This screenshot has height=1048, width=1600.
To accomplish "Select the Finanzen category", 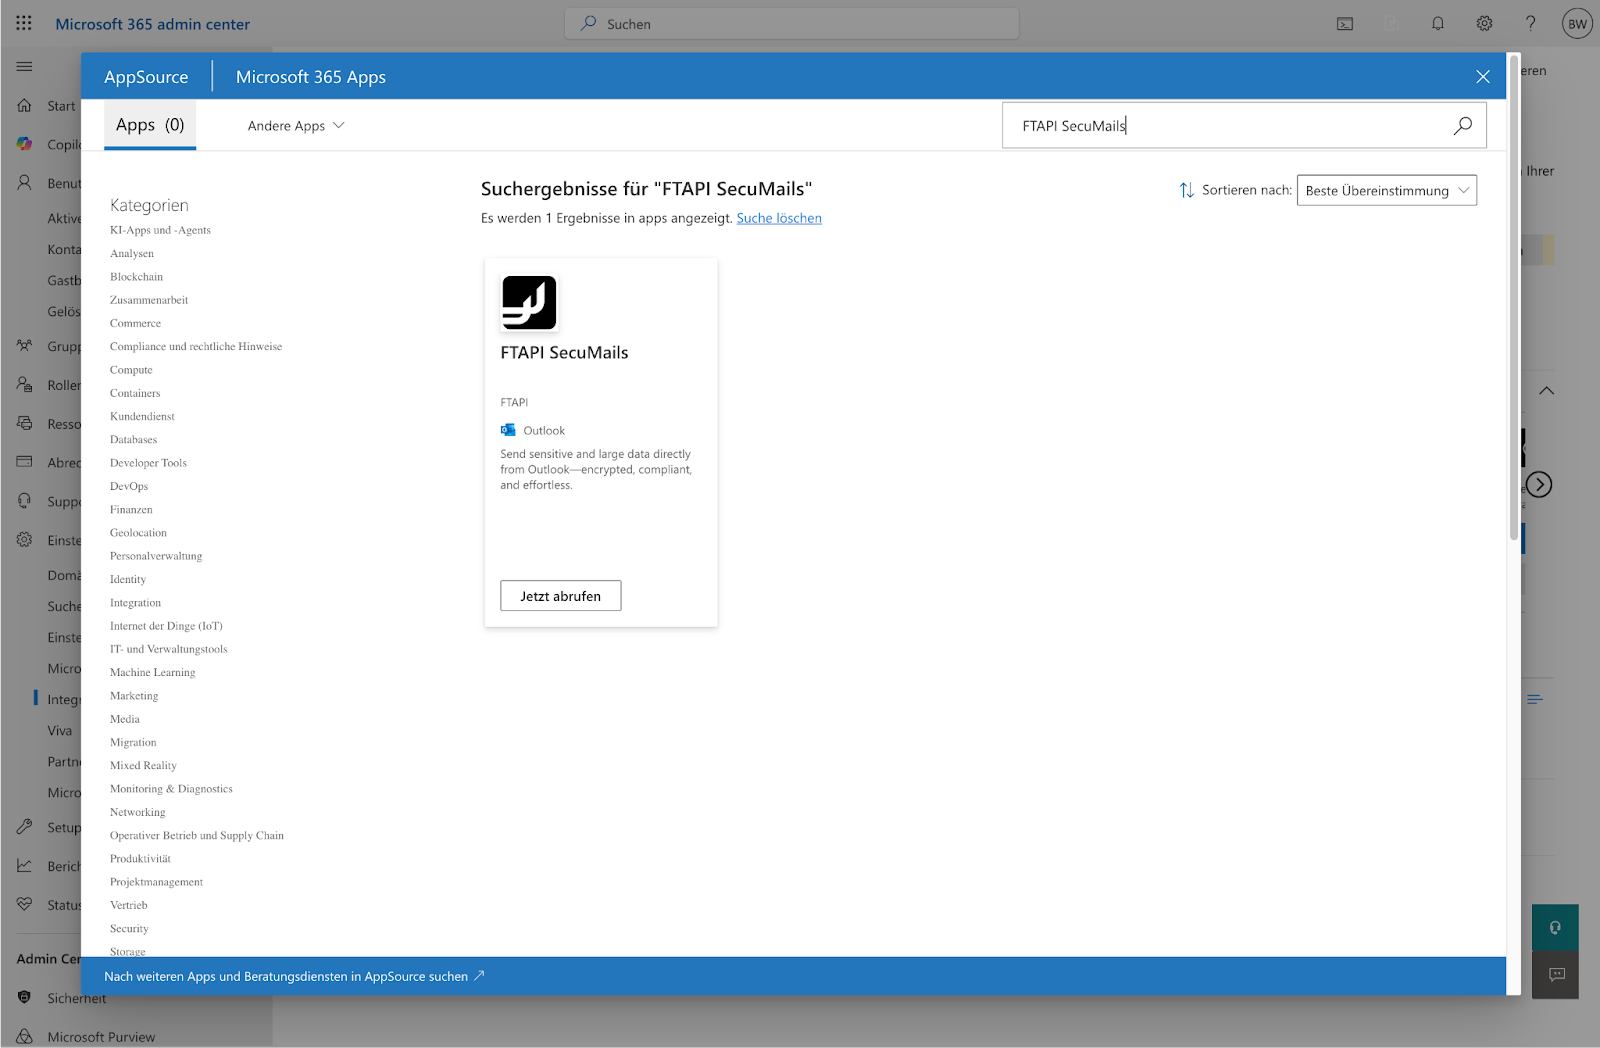I will pos(131,510).
